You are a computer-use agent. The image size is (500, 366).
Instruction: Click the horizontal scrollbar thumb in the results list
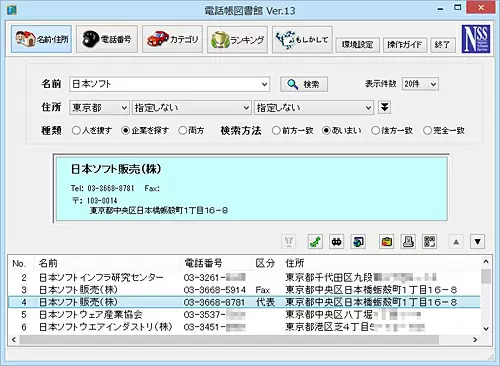(x=229, y=340)
